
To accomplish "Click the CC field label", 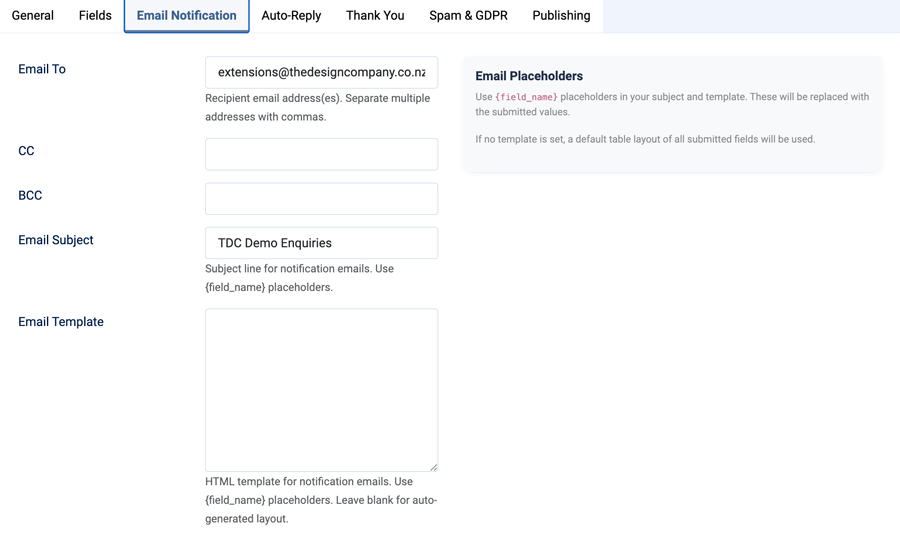I will (26, 151).
